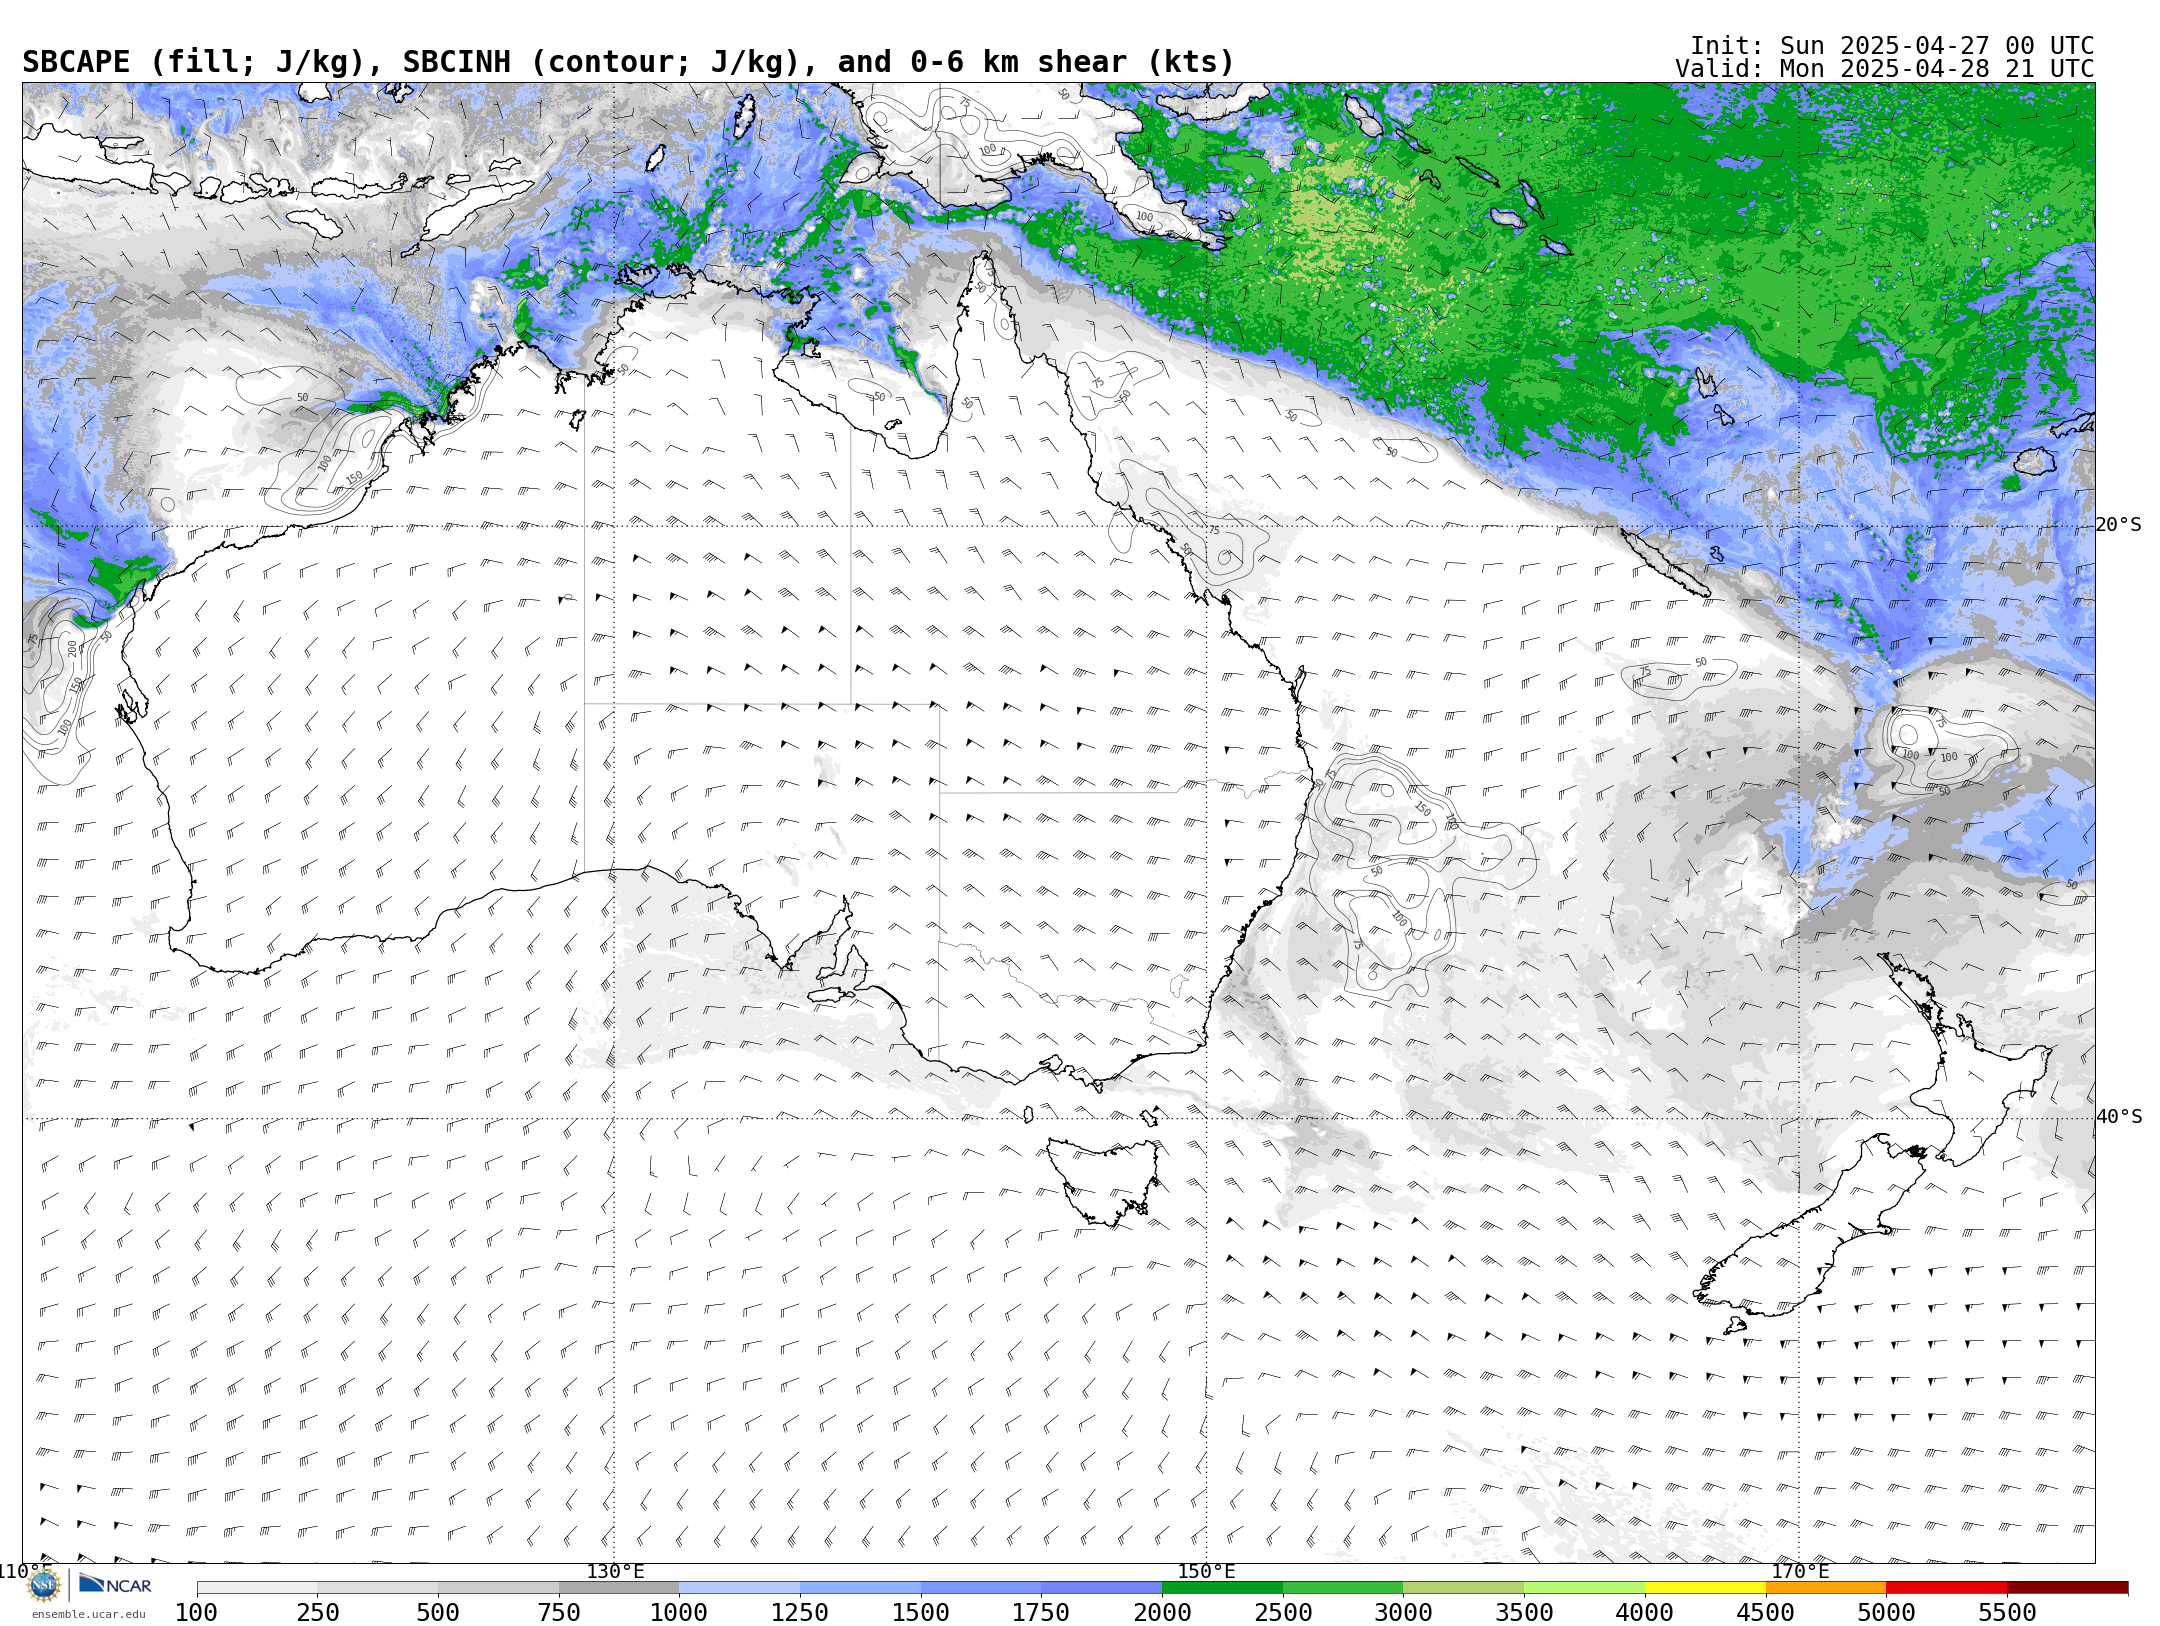Click the NSF logo
Image resolution: width=2160 pixels, height=1626 pixels.
(44, 1585)
